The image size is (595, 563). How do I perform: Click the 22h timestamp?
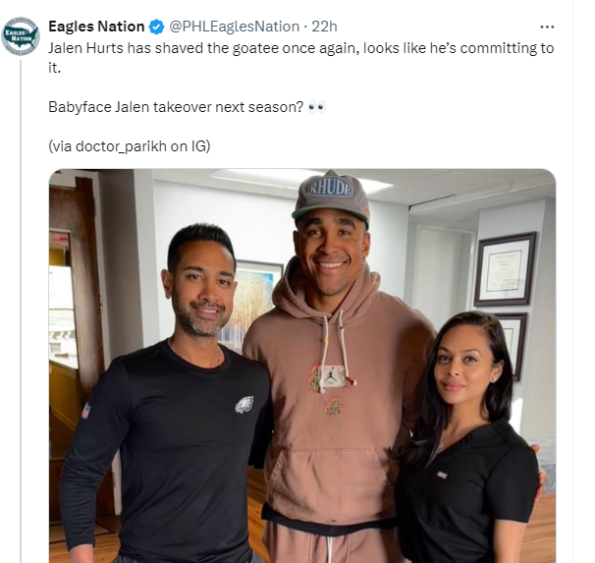pos(324,27)
